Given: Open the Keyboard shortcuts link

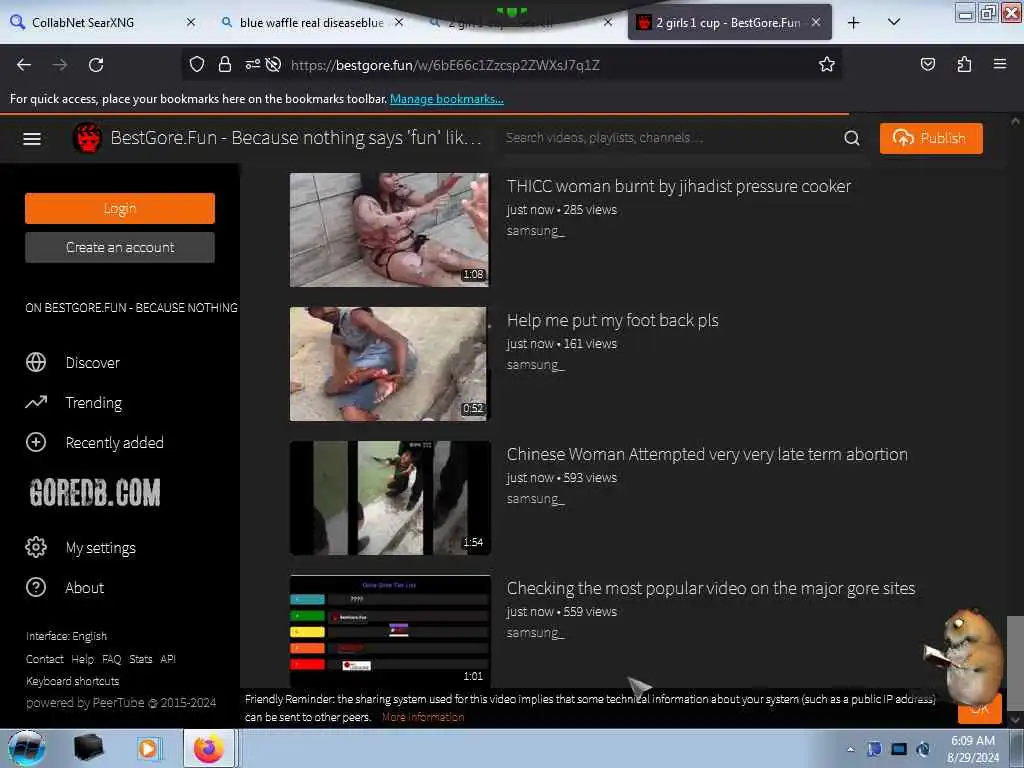Looking at the screenshot, I should 72,681.
